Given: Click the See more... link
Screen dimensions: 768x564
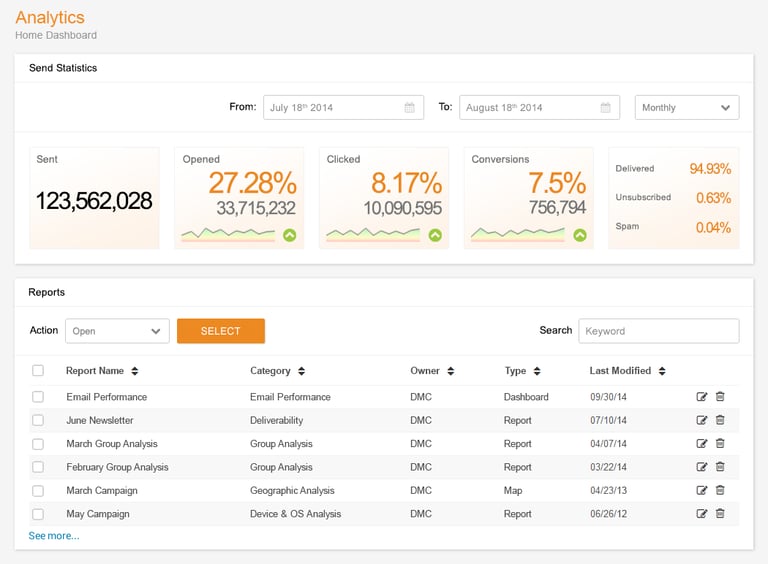Looking at the screenshot, I should pos(54,536).
